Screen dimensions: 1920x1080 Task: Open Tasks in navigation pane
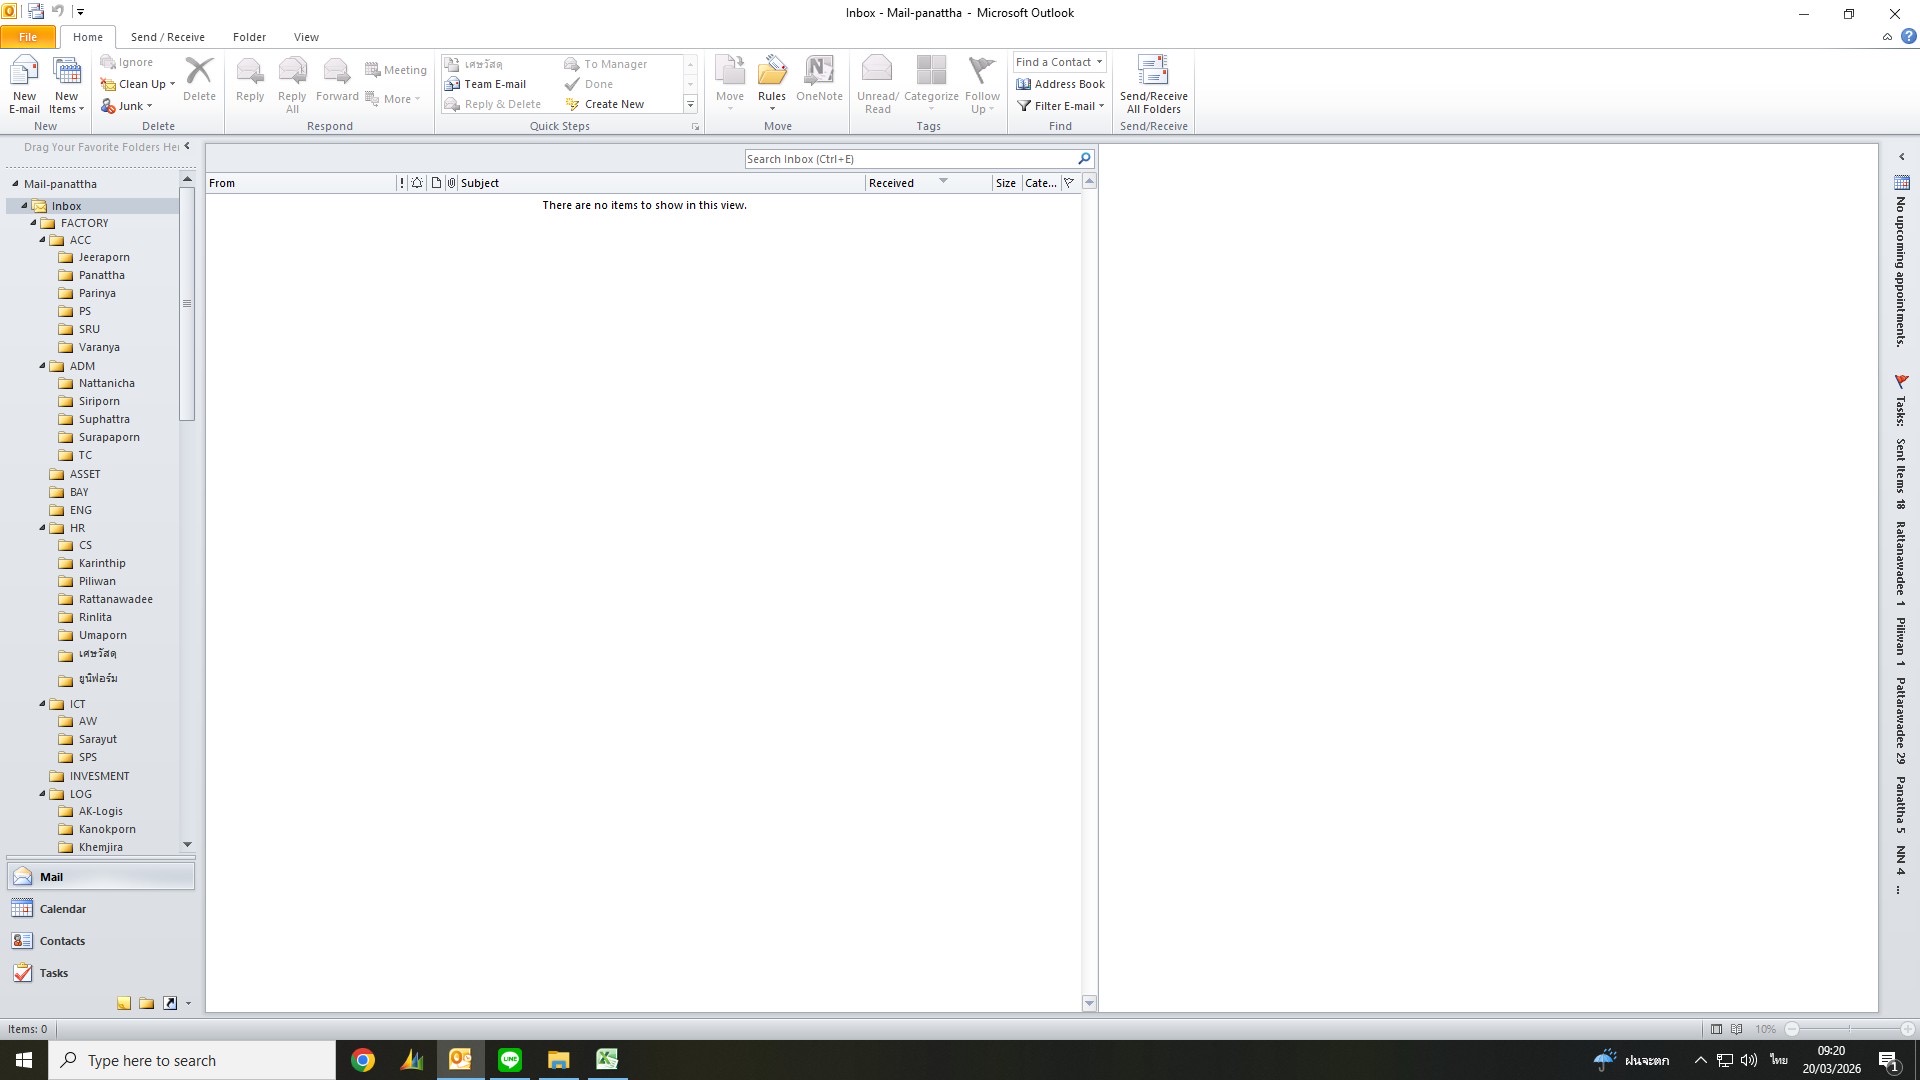coord(53,973)
